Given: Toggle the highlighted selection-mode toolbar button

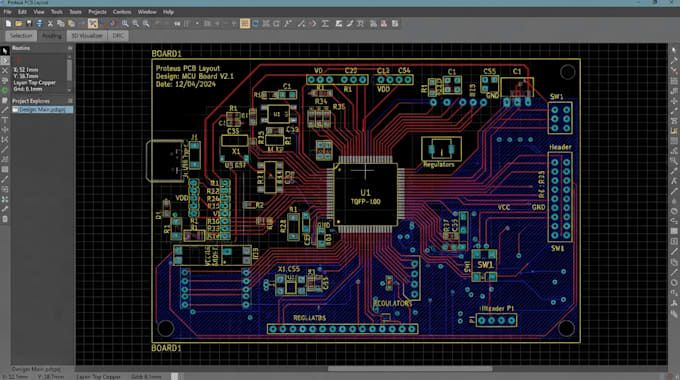Looking at the screenshot, I should coord(92,23).
